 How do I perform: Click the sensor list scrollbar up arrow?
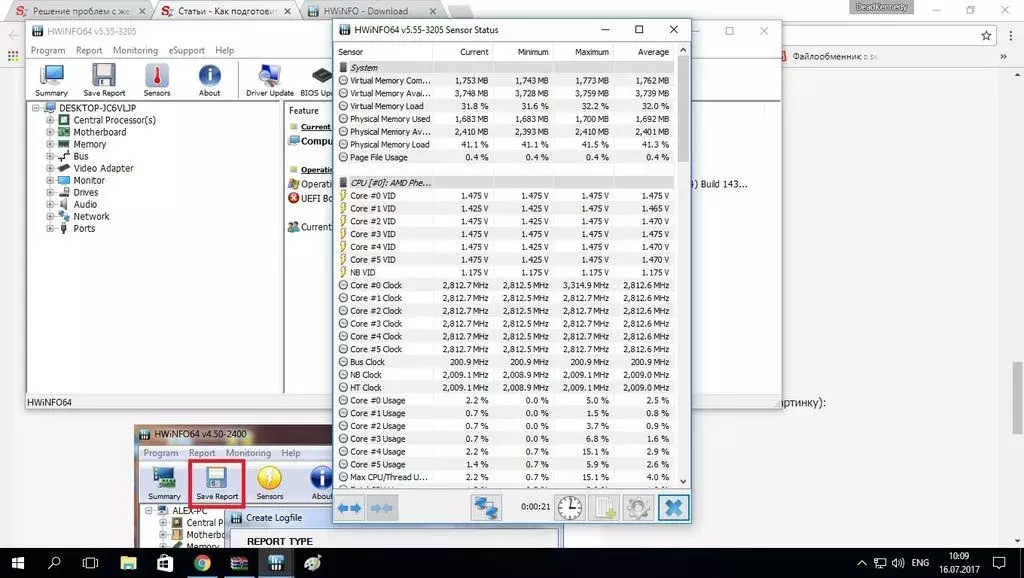click(x=683, y=50)
